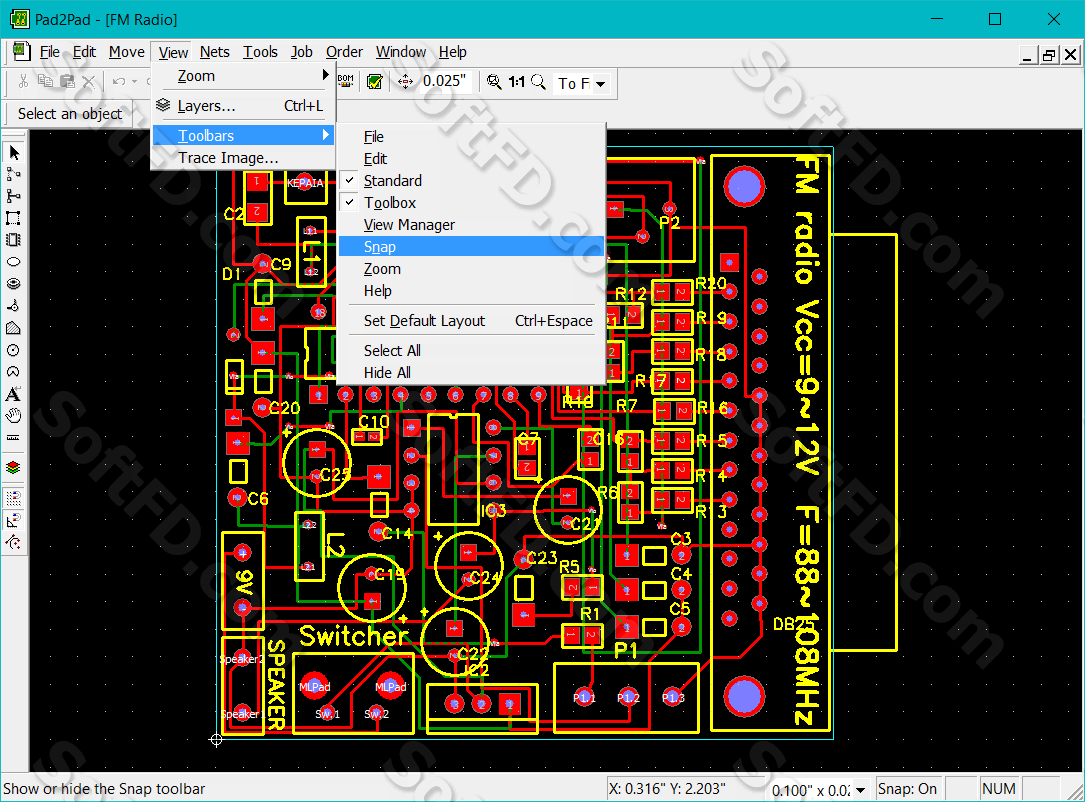Click the BOM bill of materials icon
1085x802 pixels.
point(346,82)
